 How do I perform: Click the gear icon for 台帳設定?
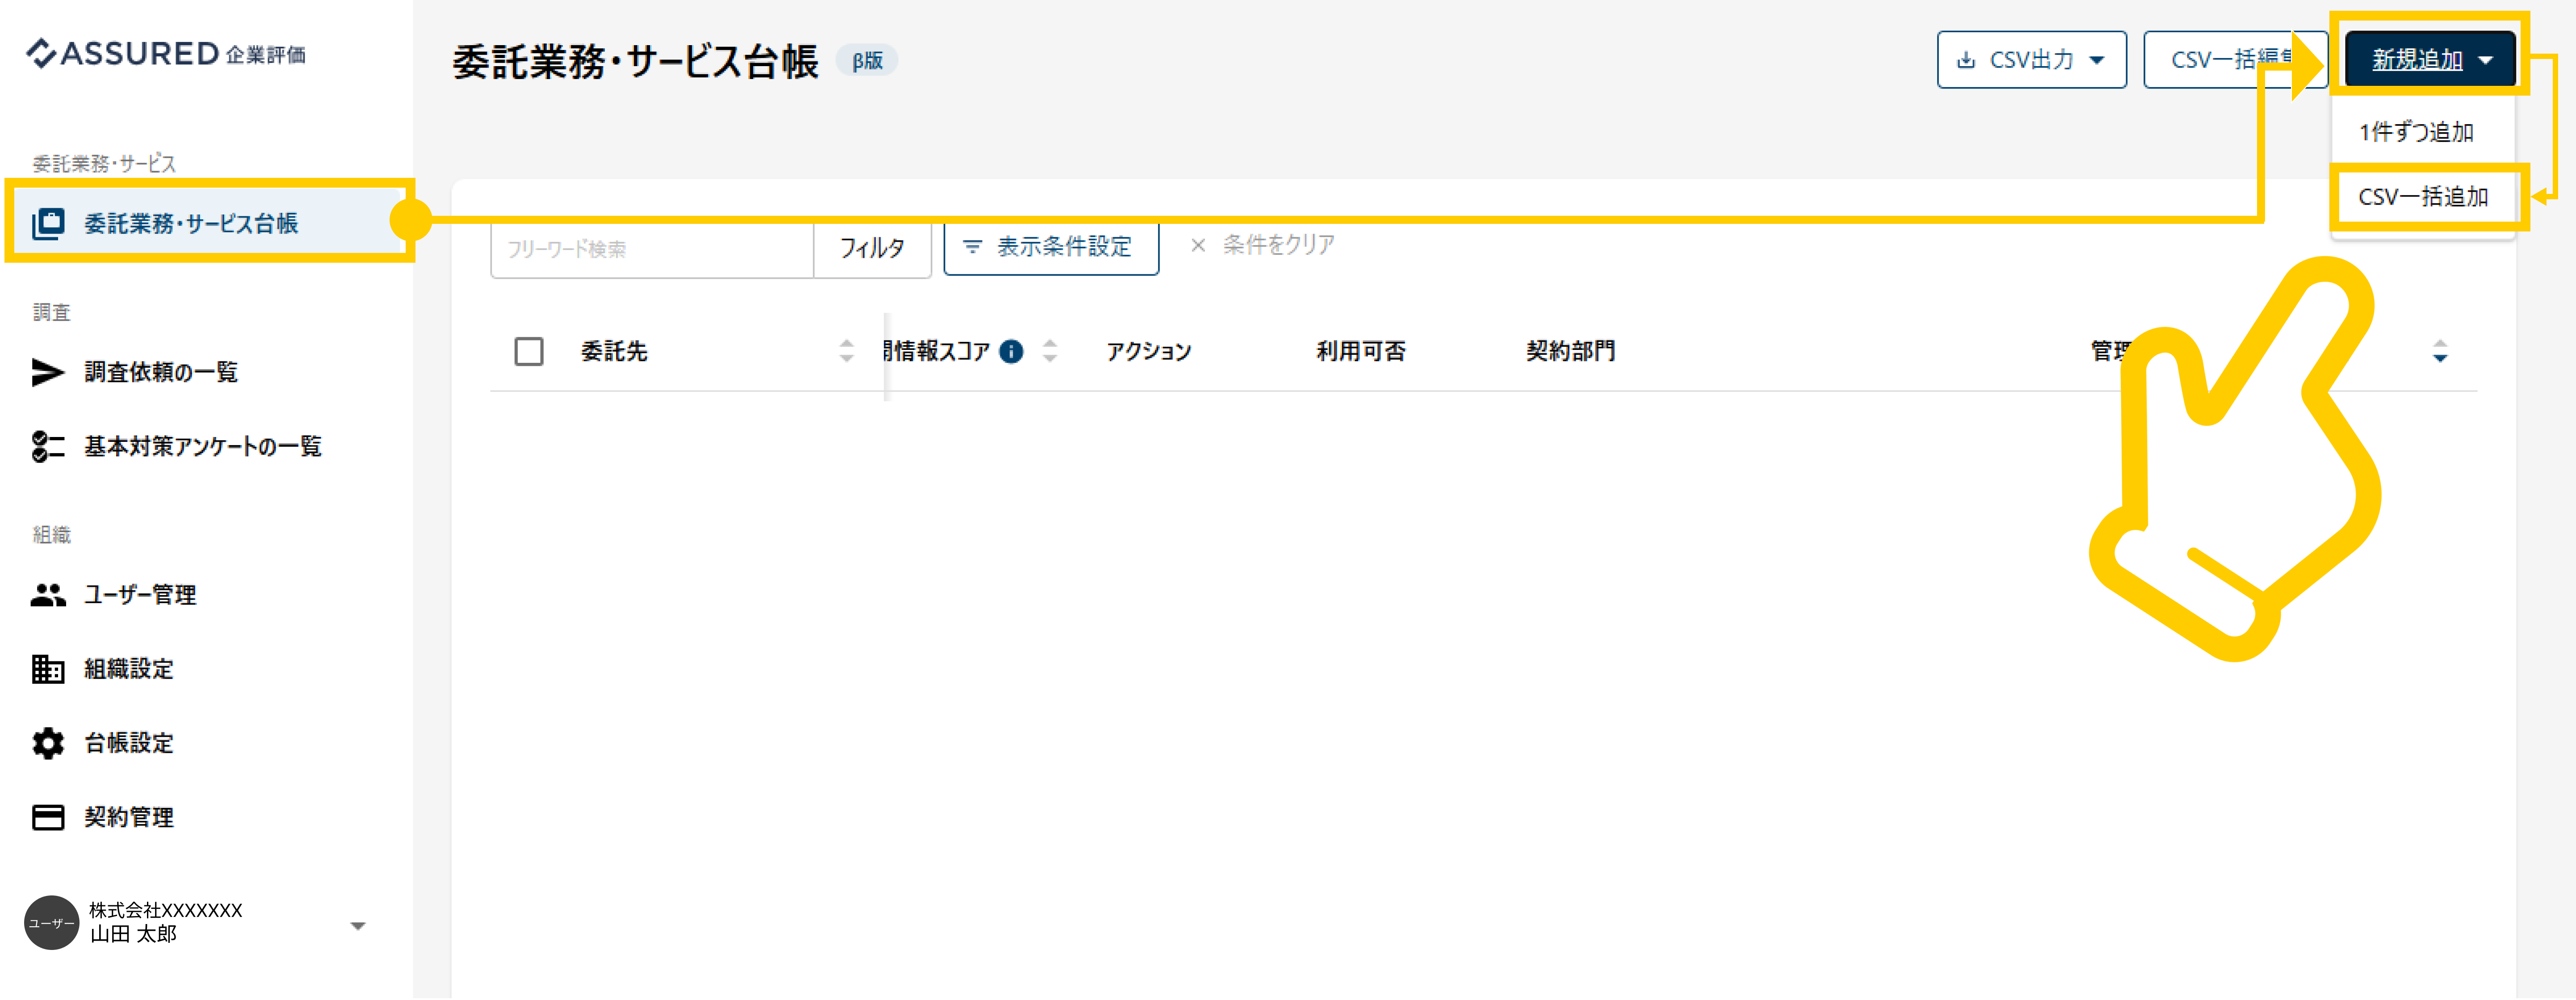point(48,743)
